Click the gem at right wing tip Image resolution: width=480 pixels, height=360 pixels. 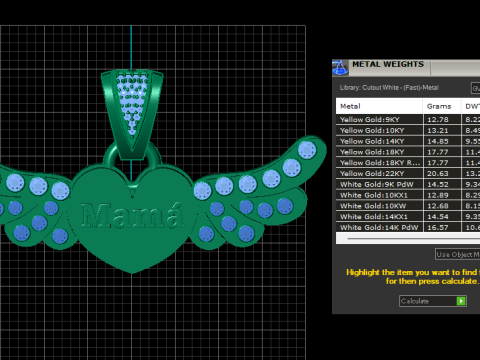[x=307, y=149]
